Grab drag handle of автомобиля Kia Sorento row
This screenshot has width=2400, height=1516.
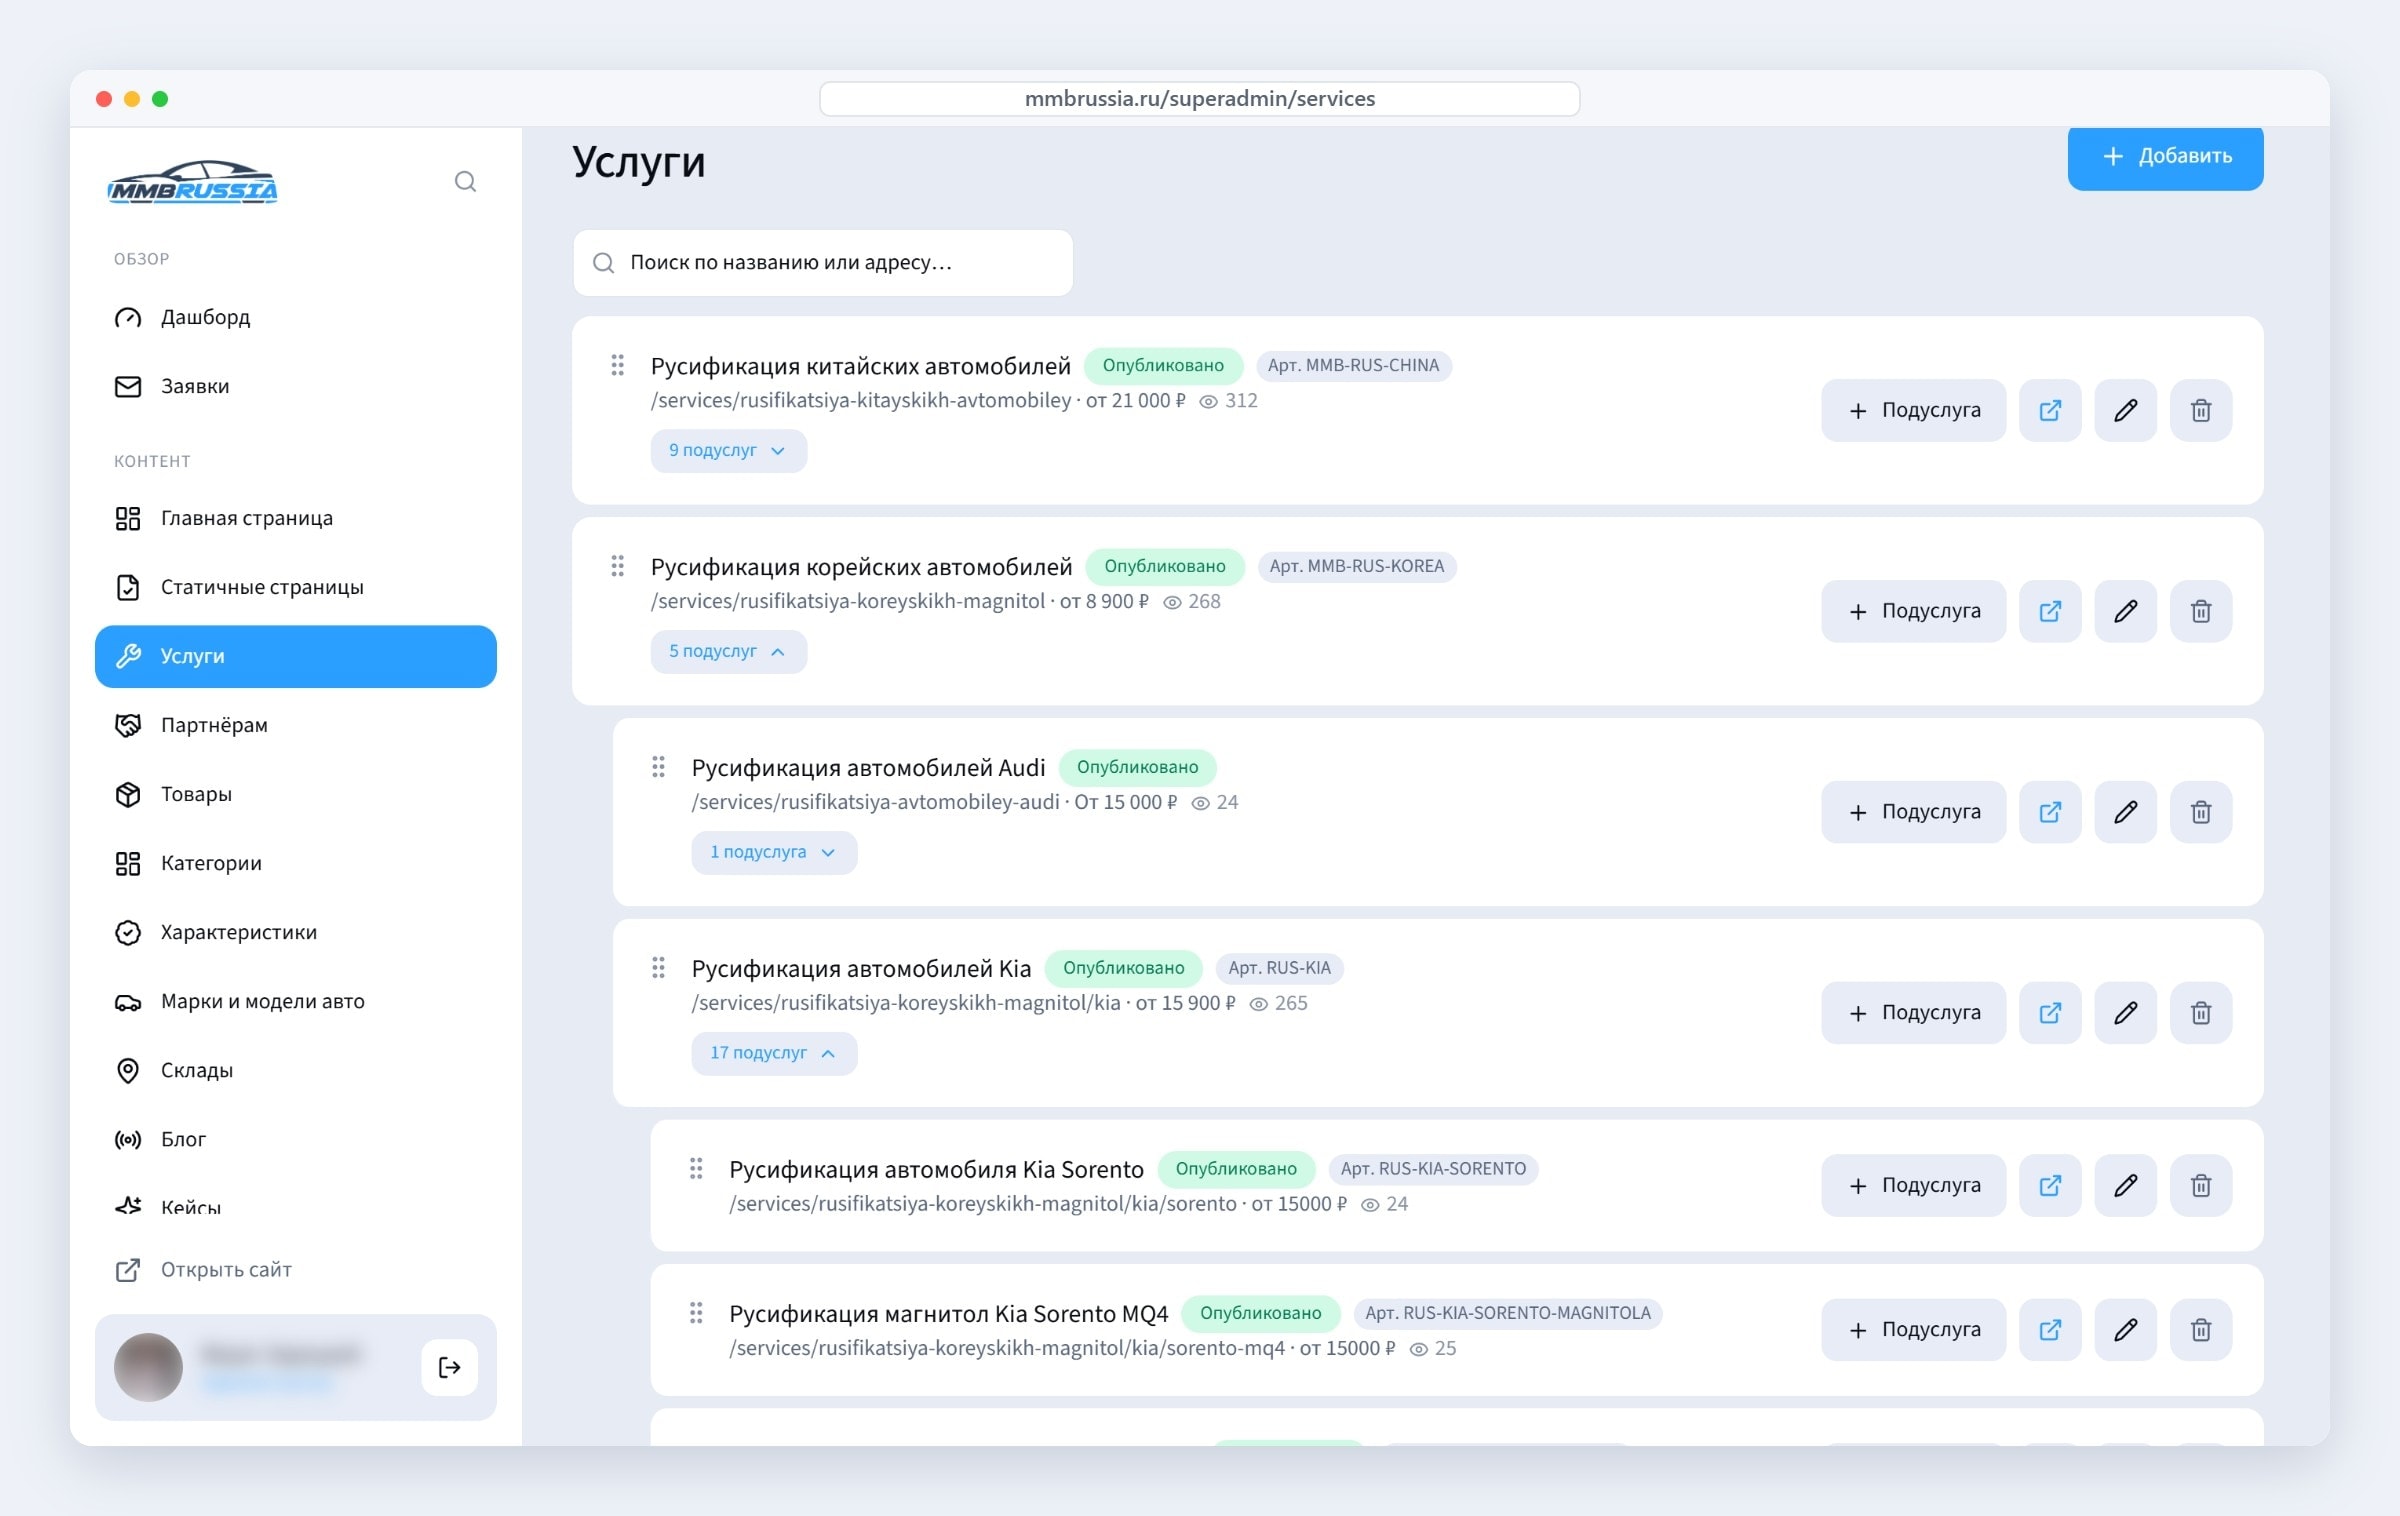(696, 1168)
